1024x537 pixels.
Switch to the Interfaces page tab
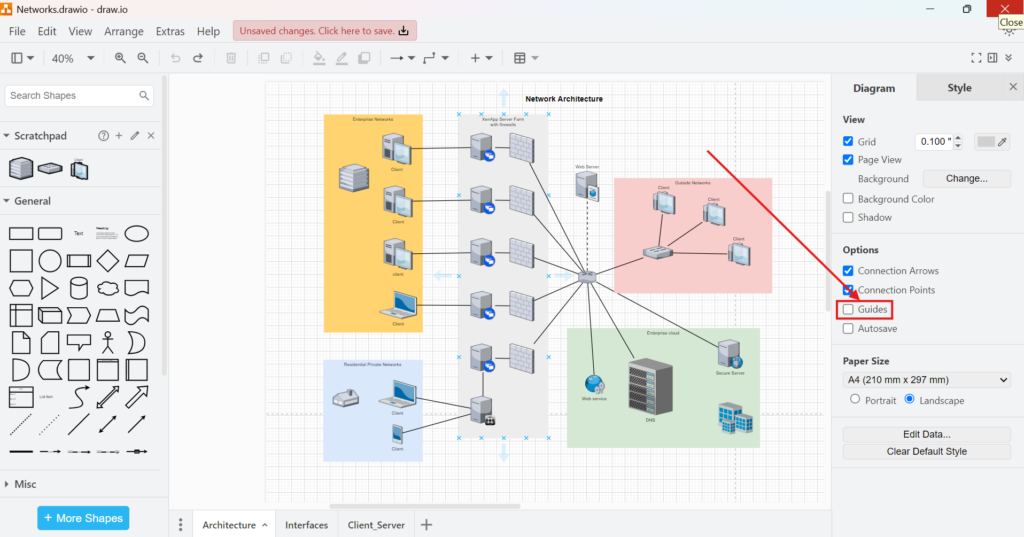click(306, 525)
